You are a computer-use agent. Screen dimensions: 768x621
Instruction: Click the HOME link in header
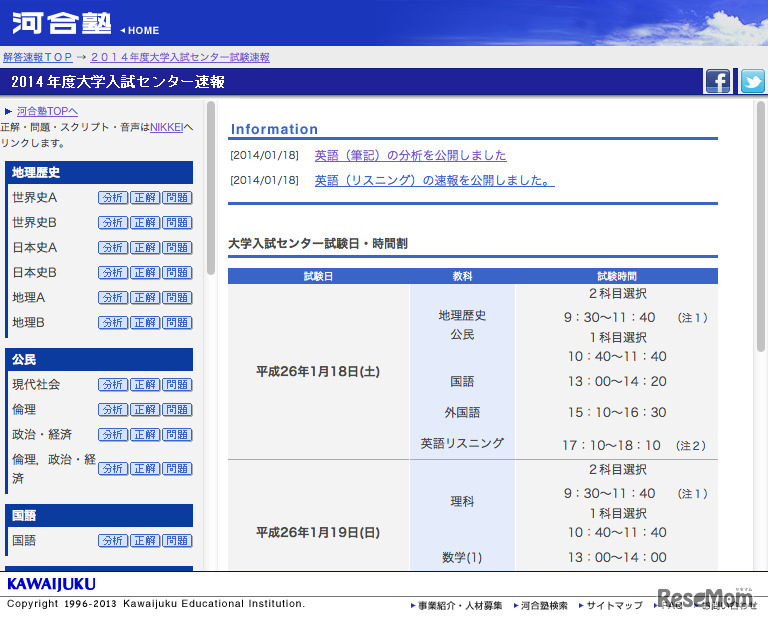[x=140, y=30]
